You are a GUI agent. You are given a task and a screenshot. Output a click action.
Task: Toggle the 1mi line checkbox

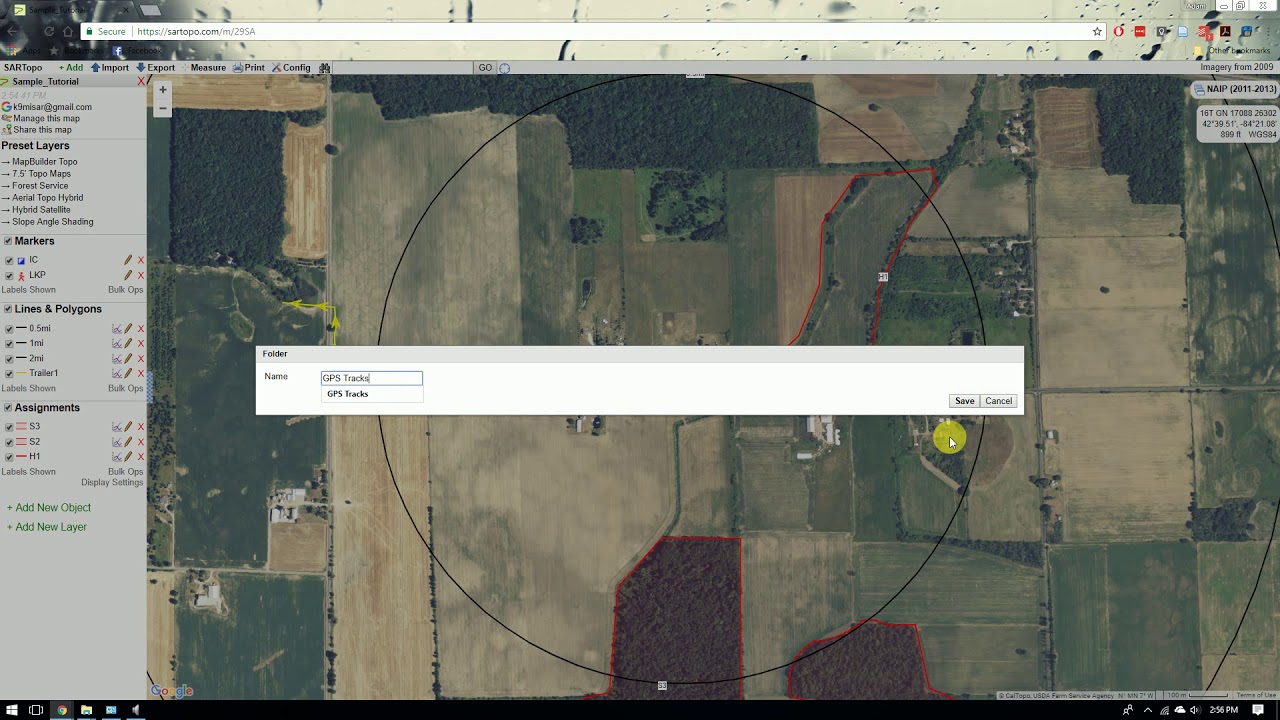pyautogui.click(x=9, y=343)
